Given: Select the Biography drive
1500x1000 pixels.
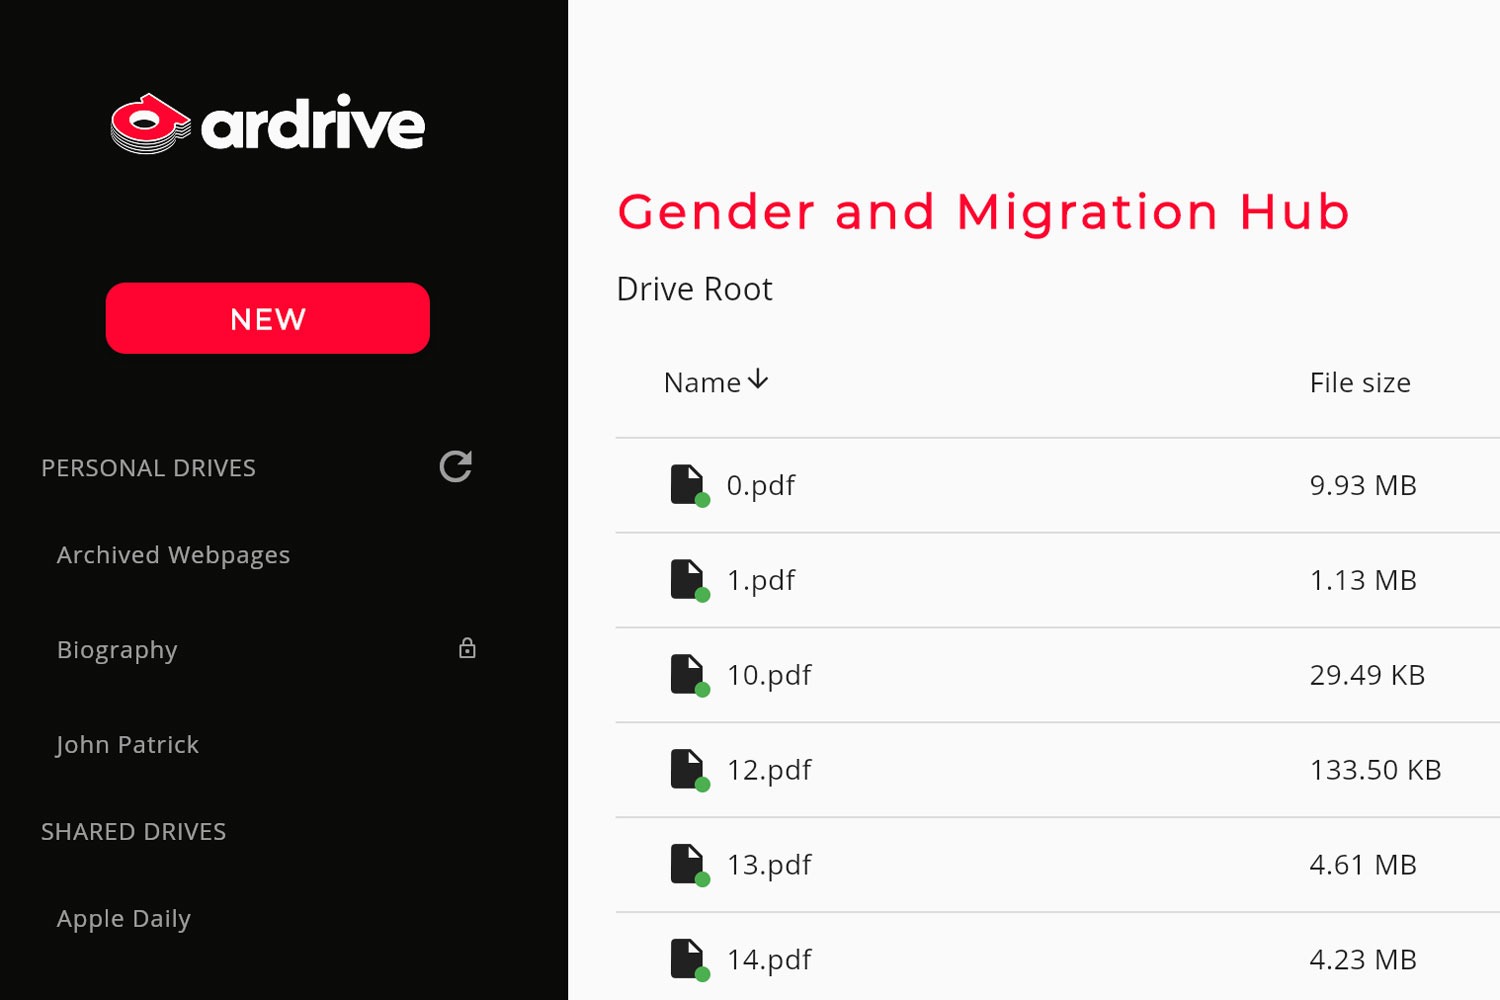Looking at the screenshot, I should click(x=117, y=650).
